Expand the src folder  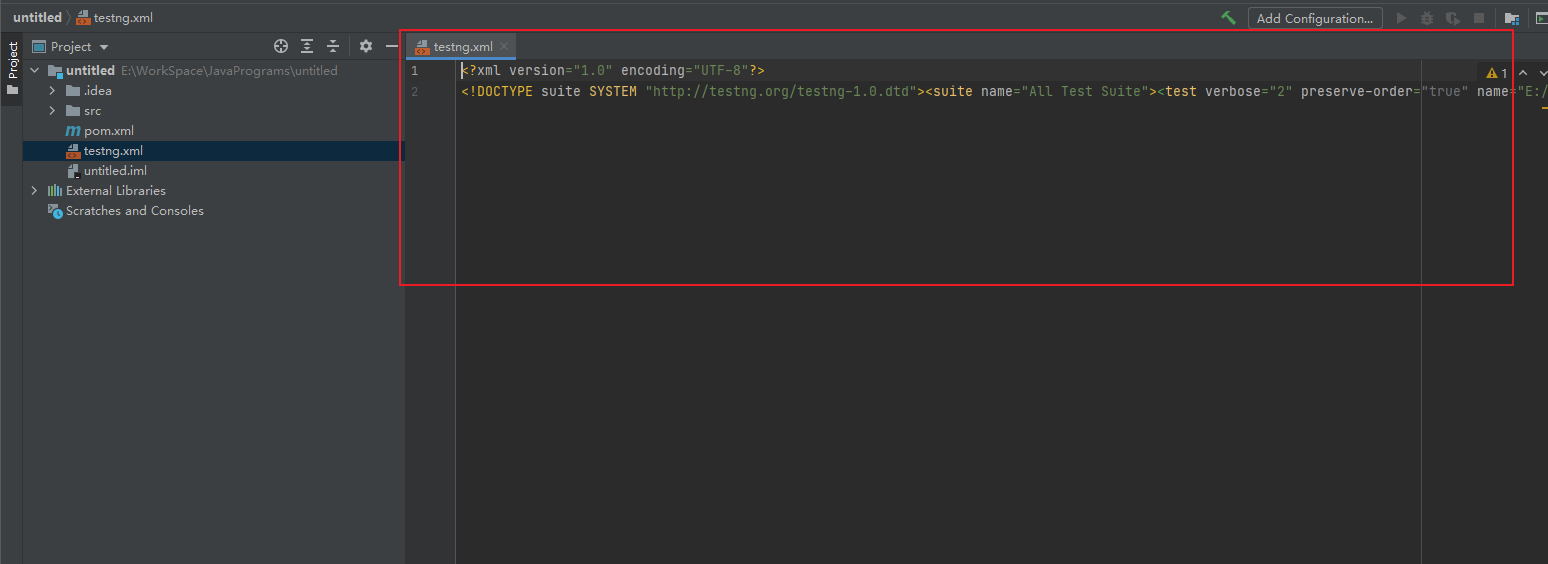point(52,111)
